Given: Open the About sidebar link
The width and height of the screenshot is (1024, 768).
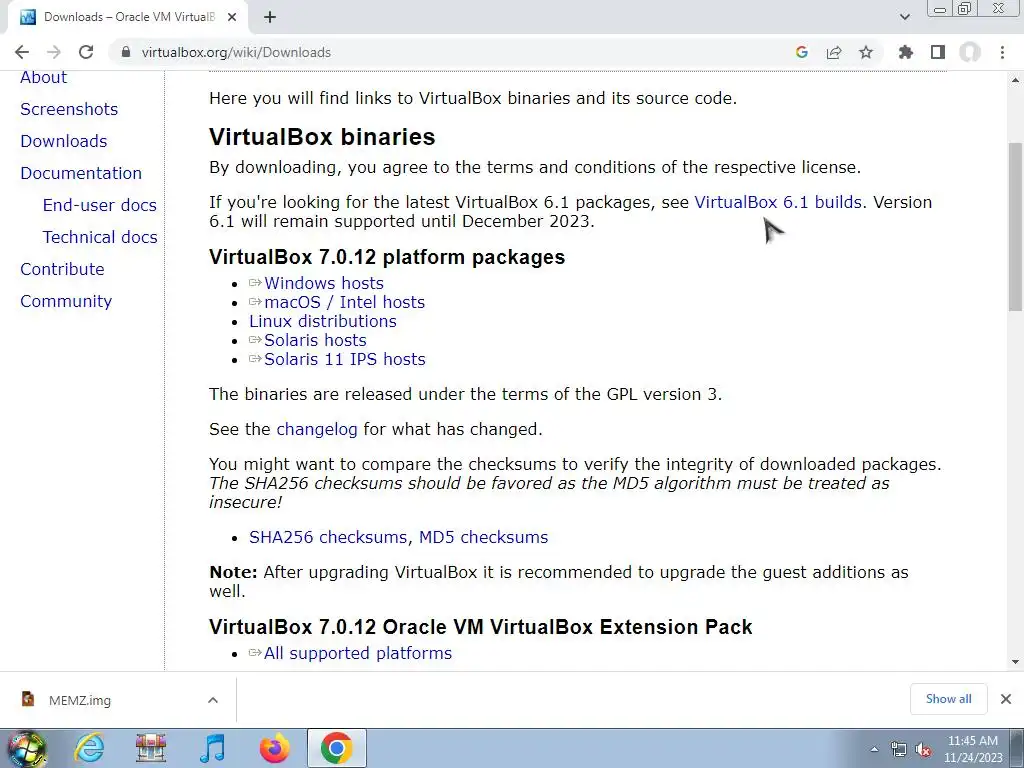Looking at the screenshot, I should (x=44, y=77).
